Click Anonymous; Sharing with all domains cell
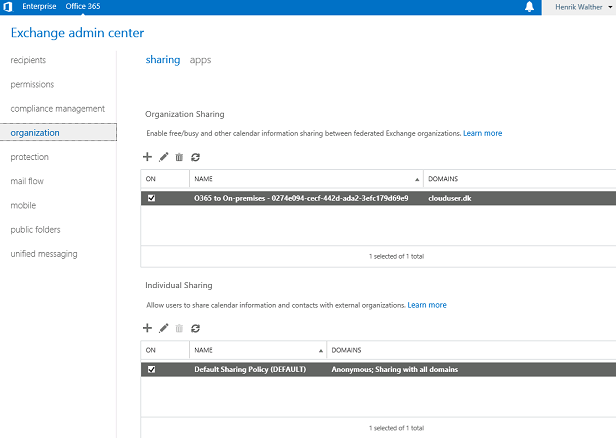This screenshot has height=438, width=616. 395,369
